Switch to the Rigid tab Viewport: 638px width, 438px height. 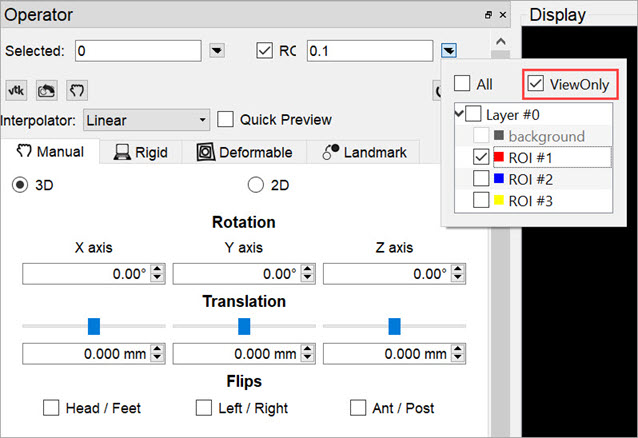[140, 153]
